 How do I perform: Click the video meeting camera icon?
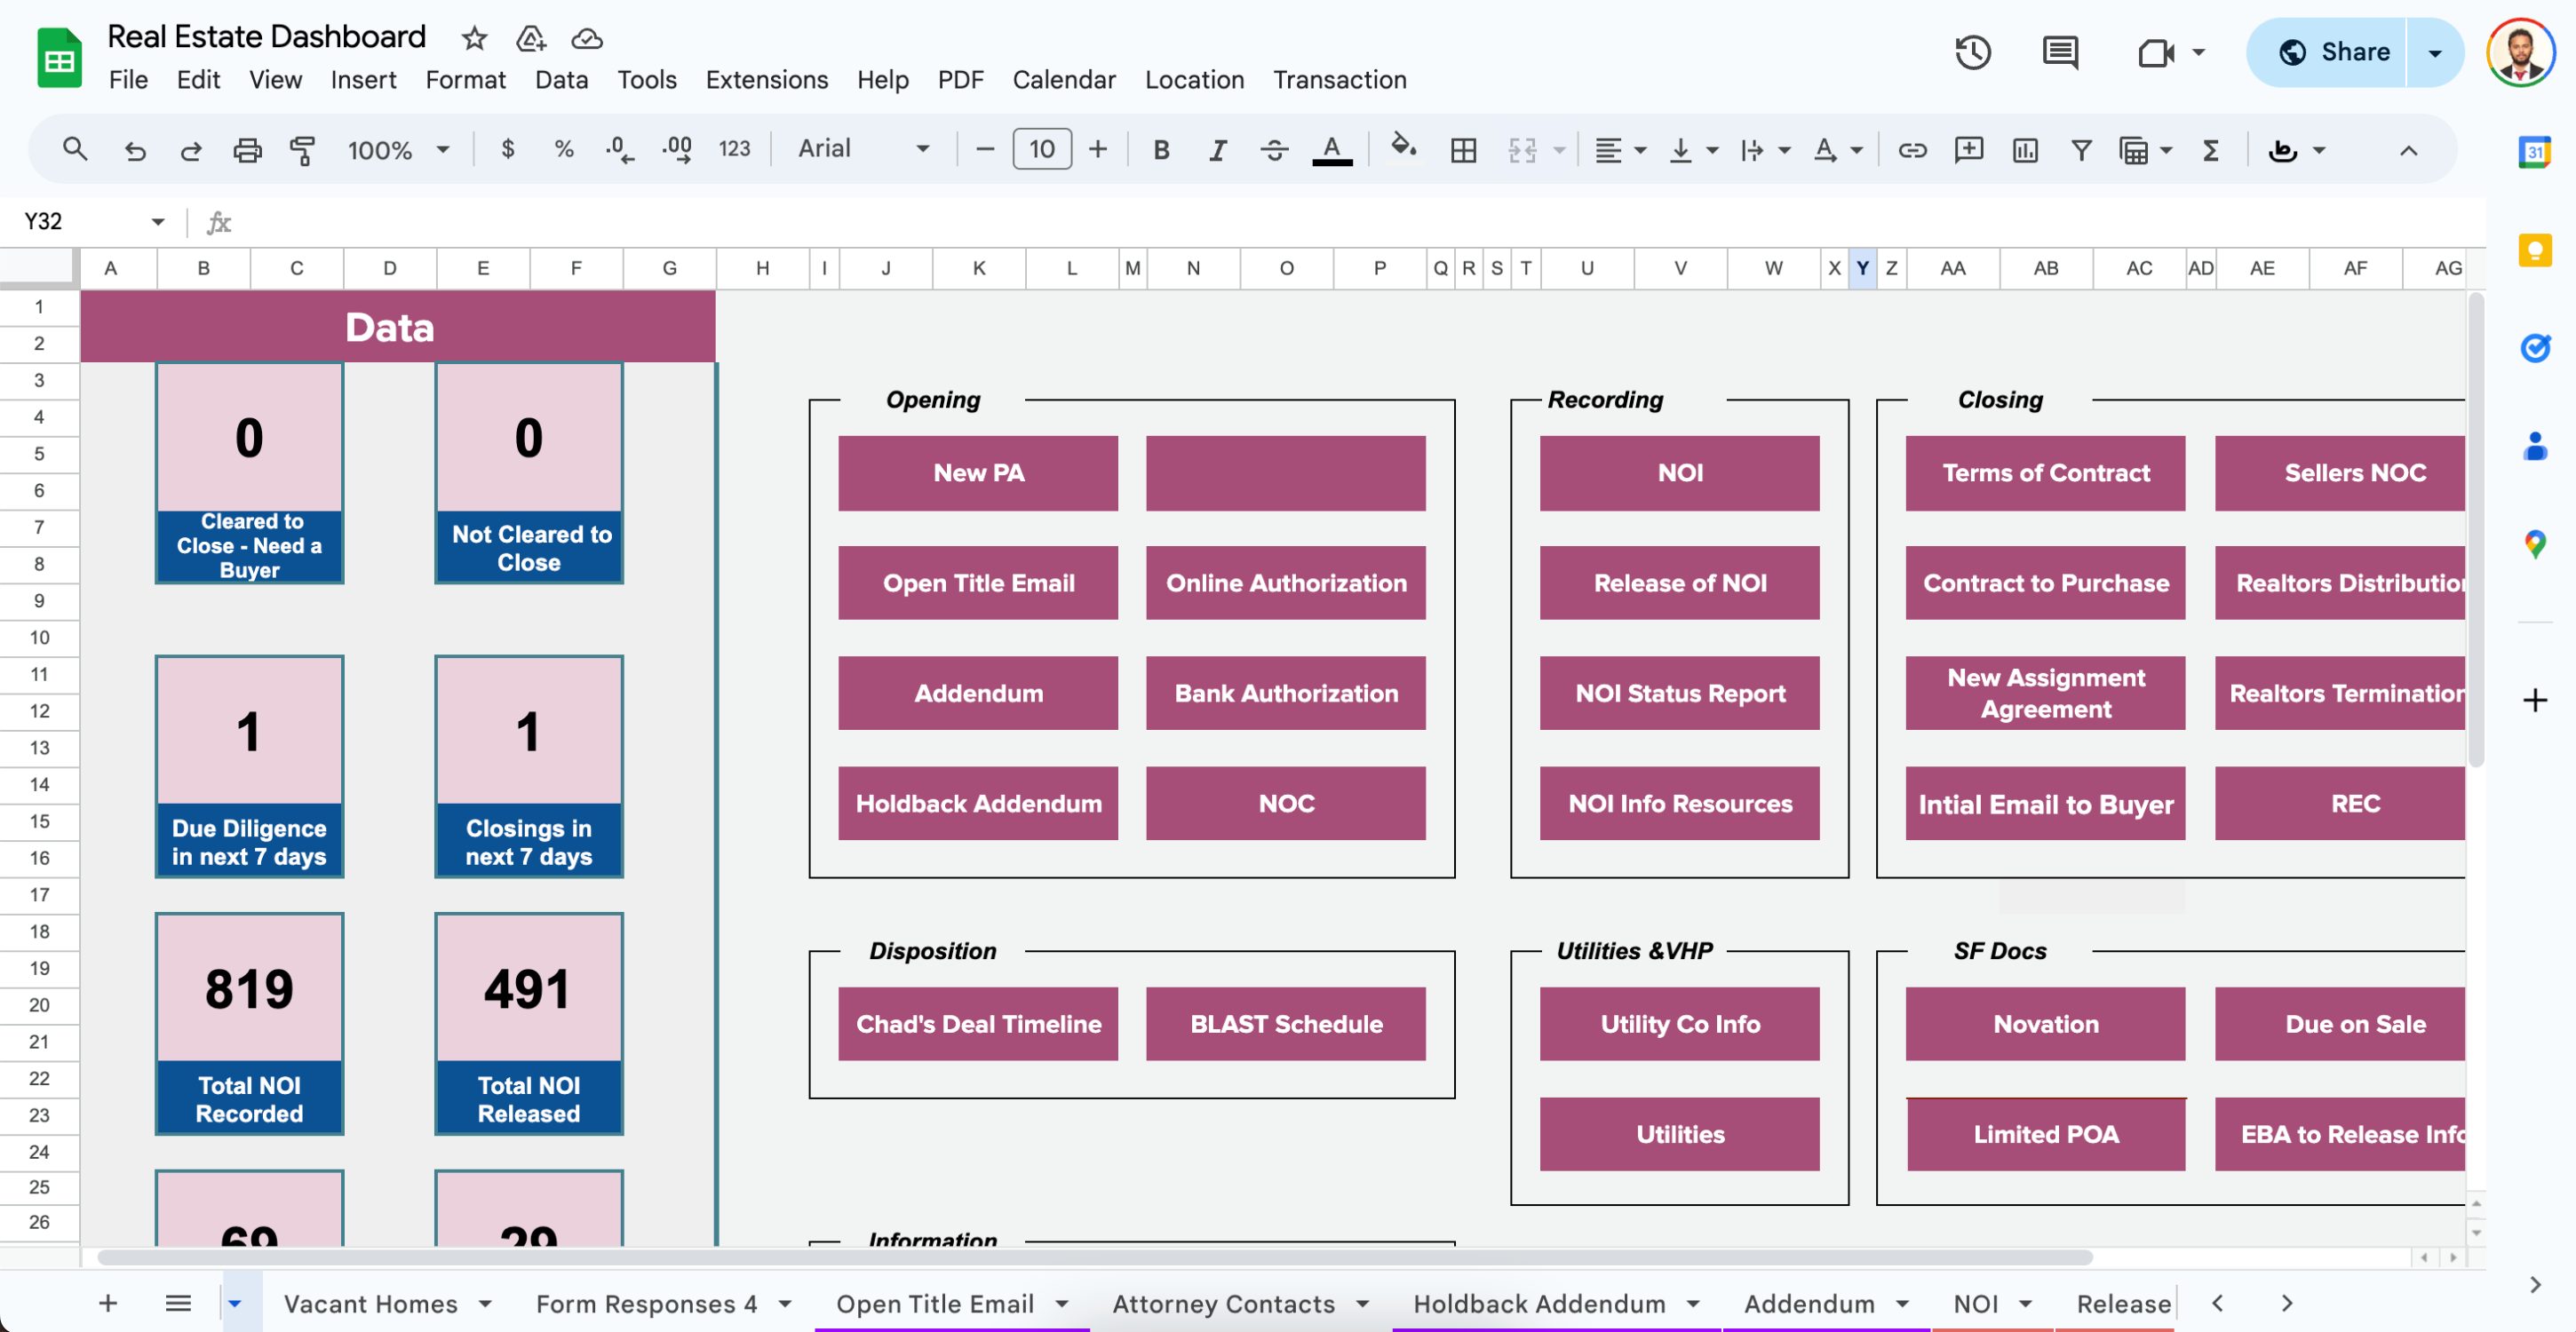point(2156,52)
